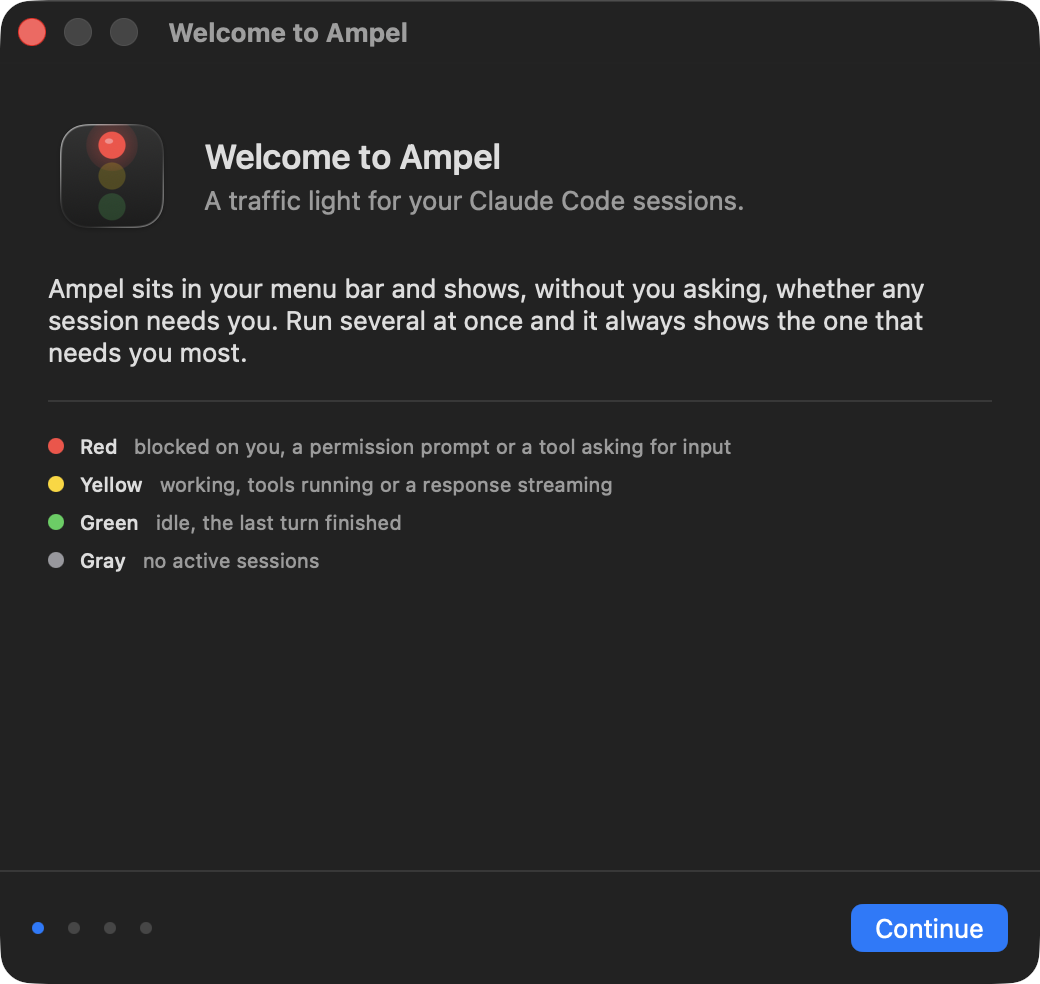Select the Green label in the legend
This screenshot has height=984, width=1040.
point(109,523)
